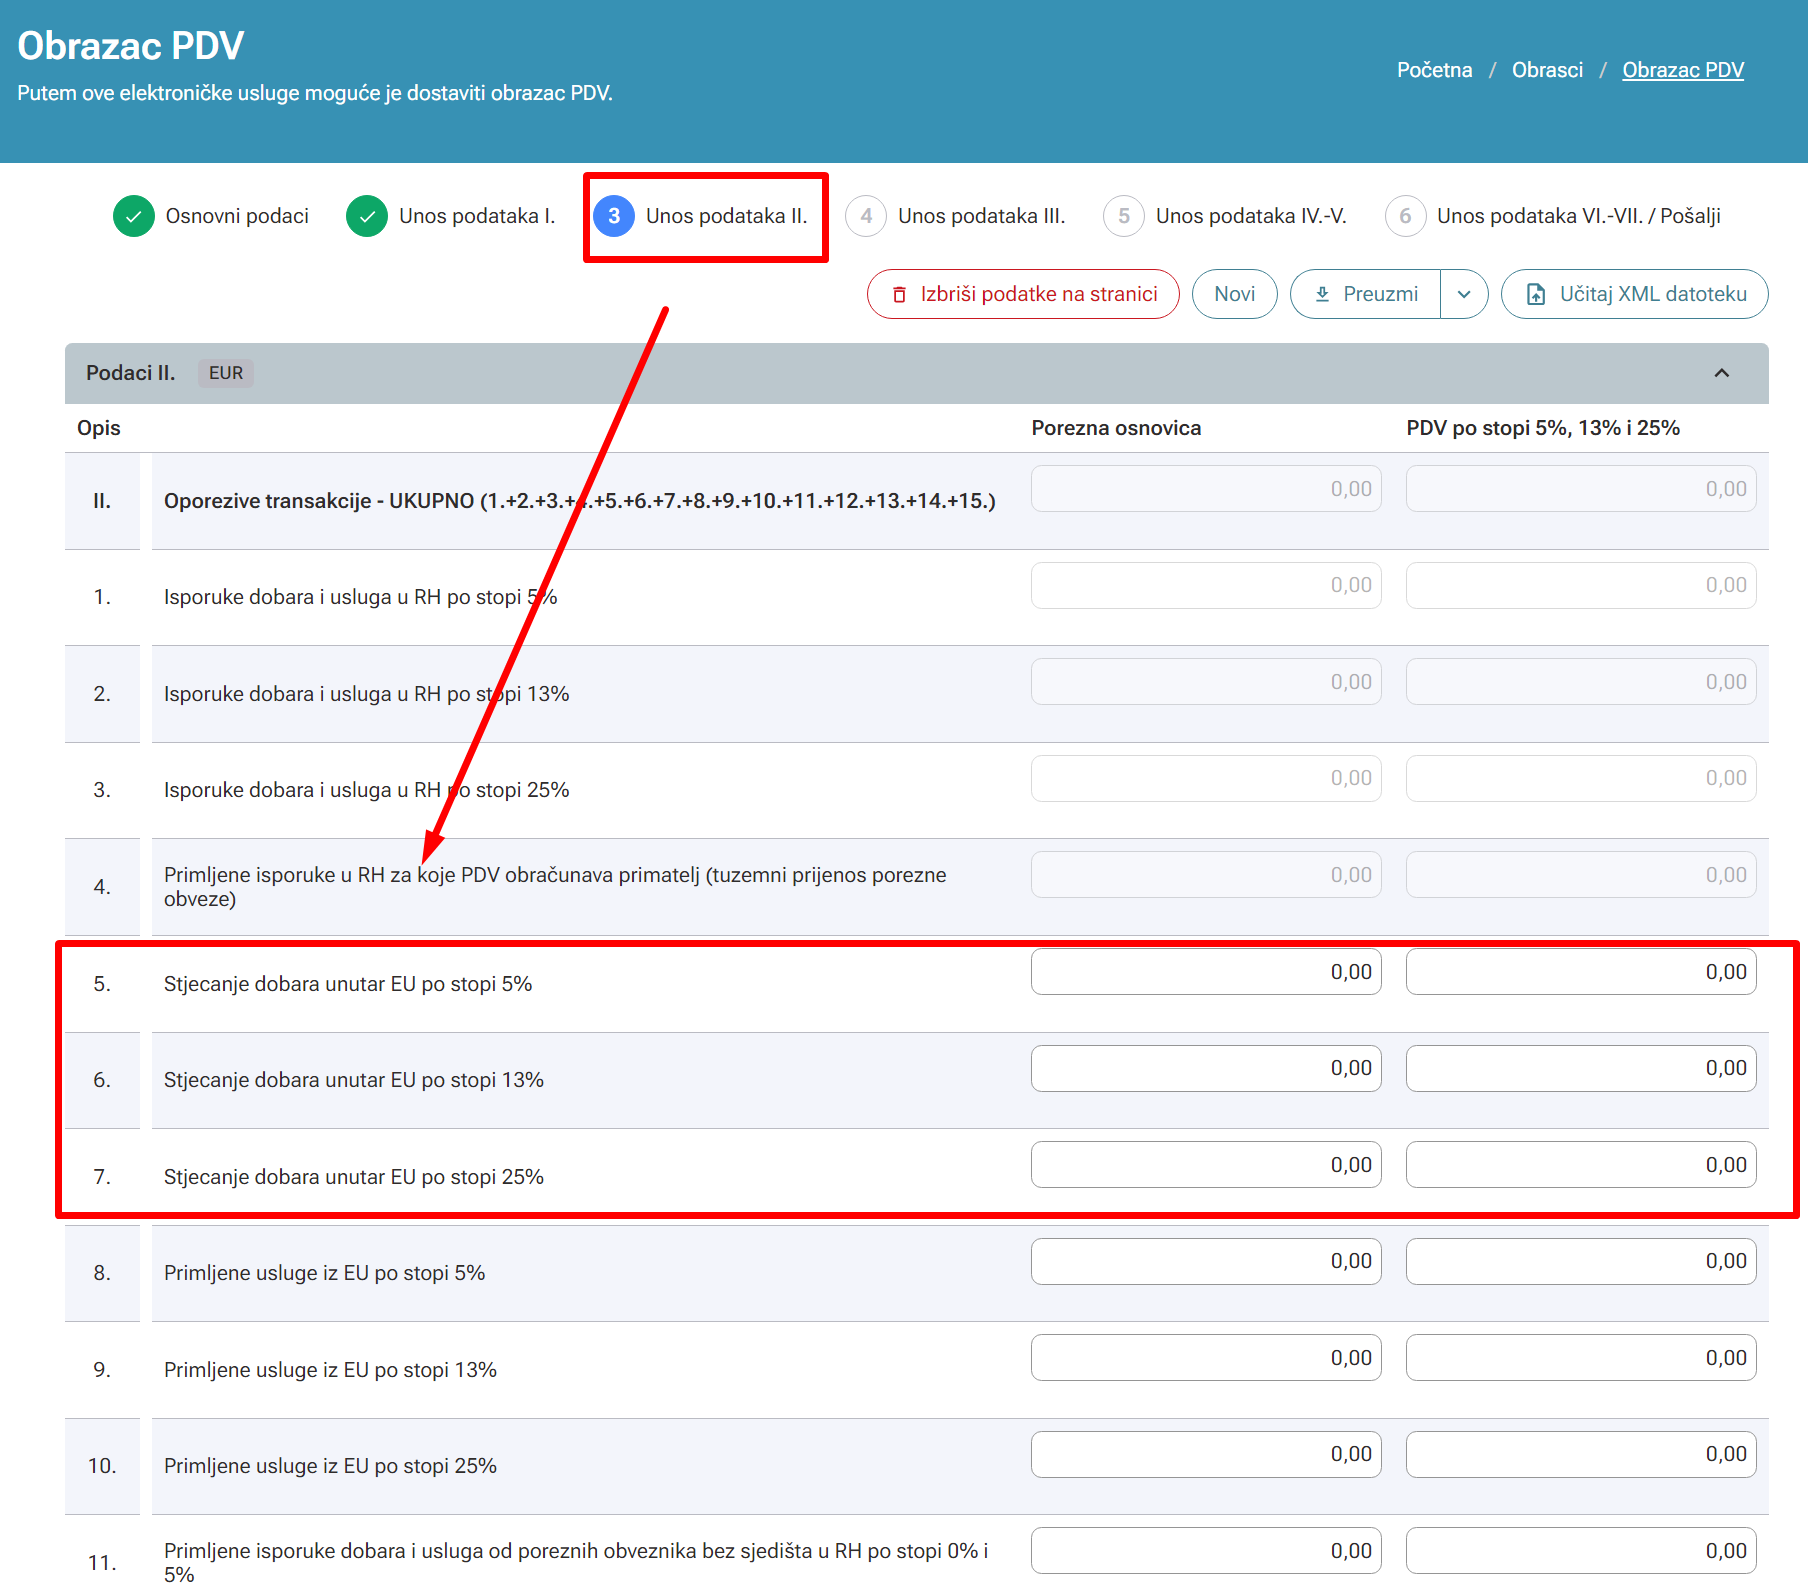Go to step 5 circle Unos podataka IV.-V.
The image size is (1808, 1584).
click(1124, 216)
